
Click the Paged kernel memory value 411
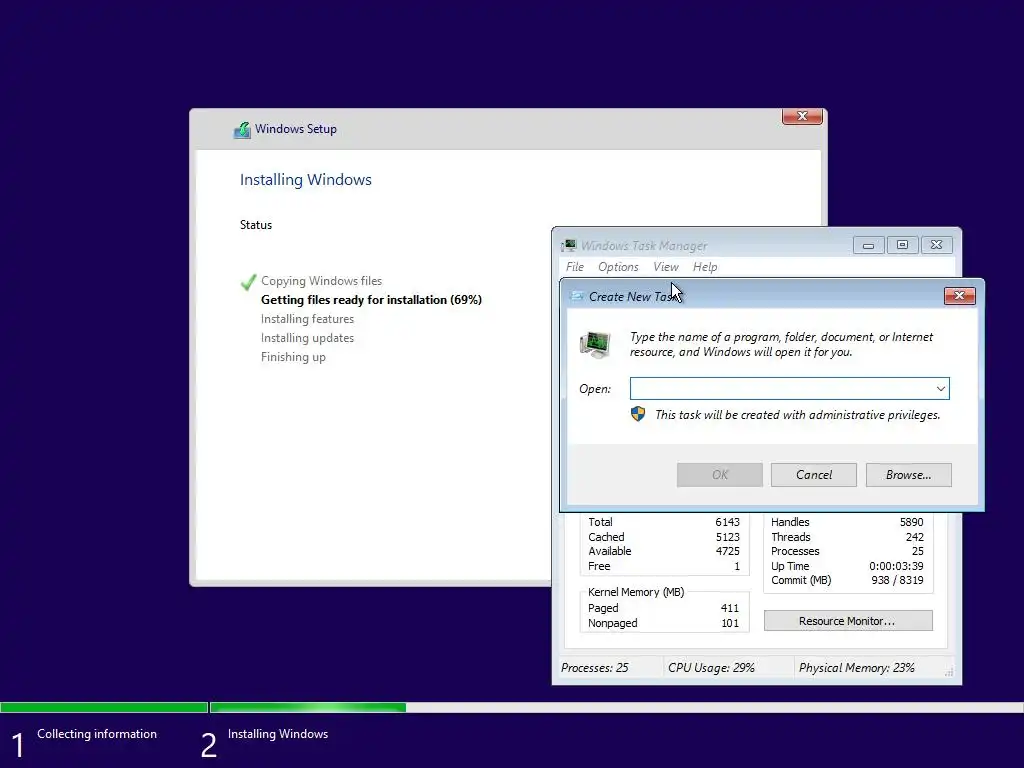pos(729,608)
